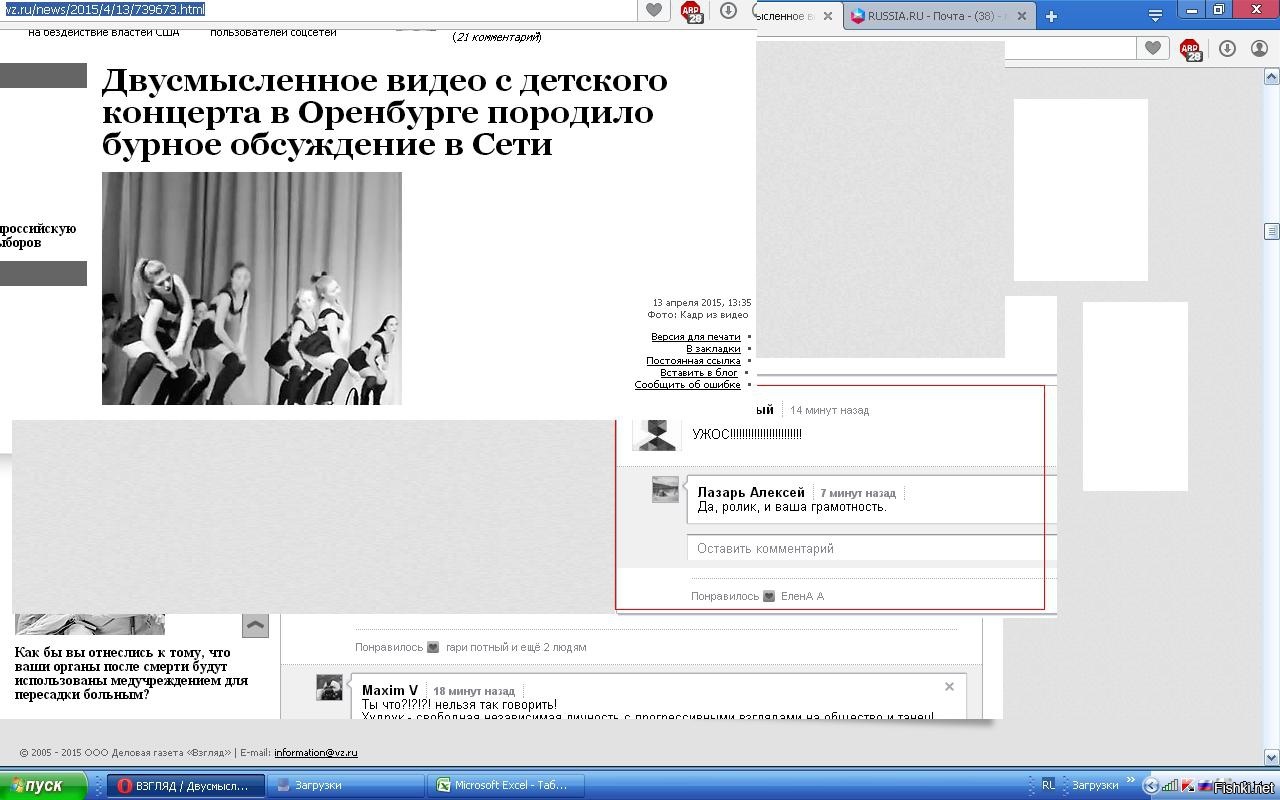Click the 18 минут назад timestamp
This screenshot has width=1280, height=800.
[474, 691]
